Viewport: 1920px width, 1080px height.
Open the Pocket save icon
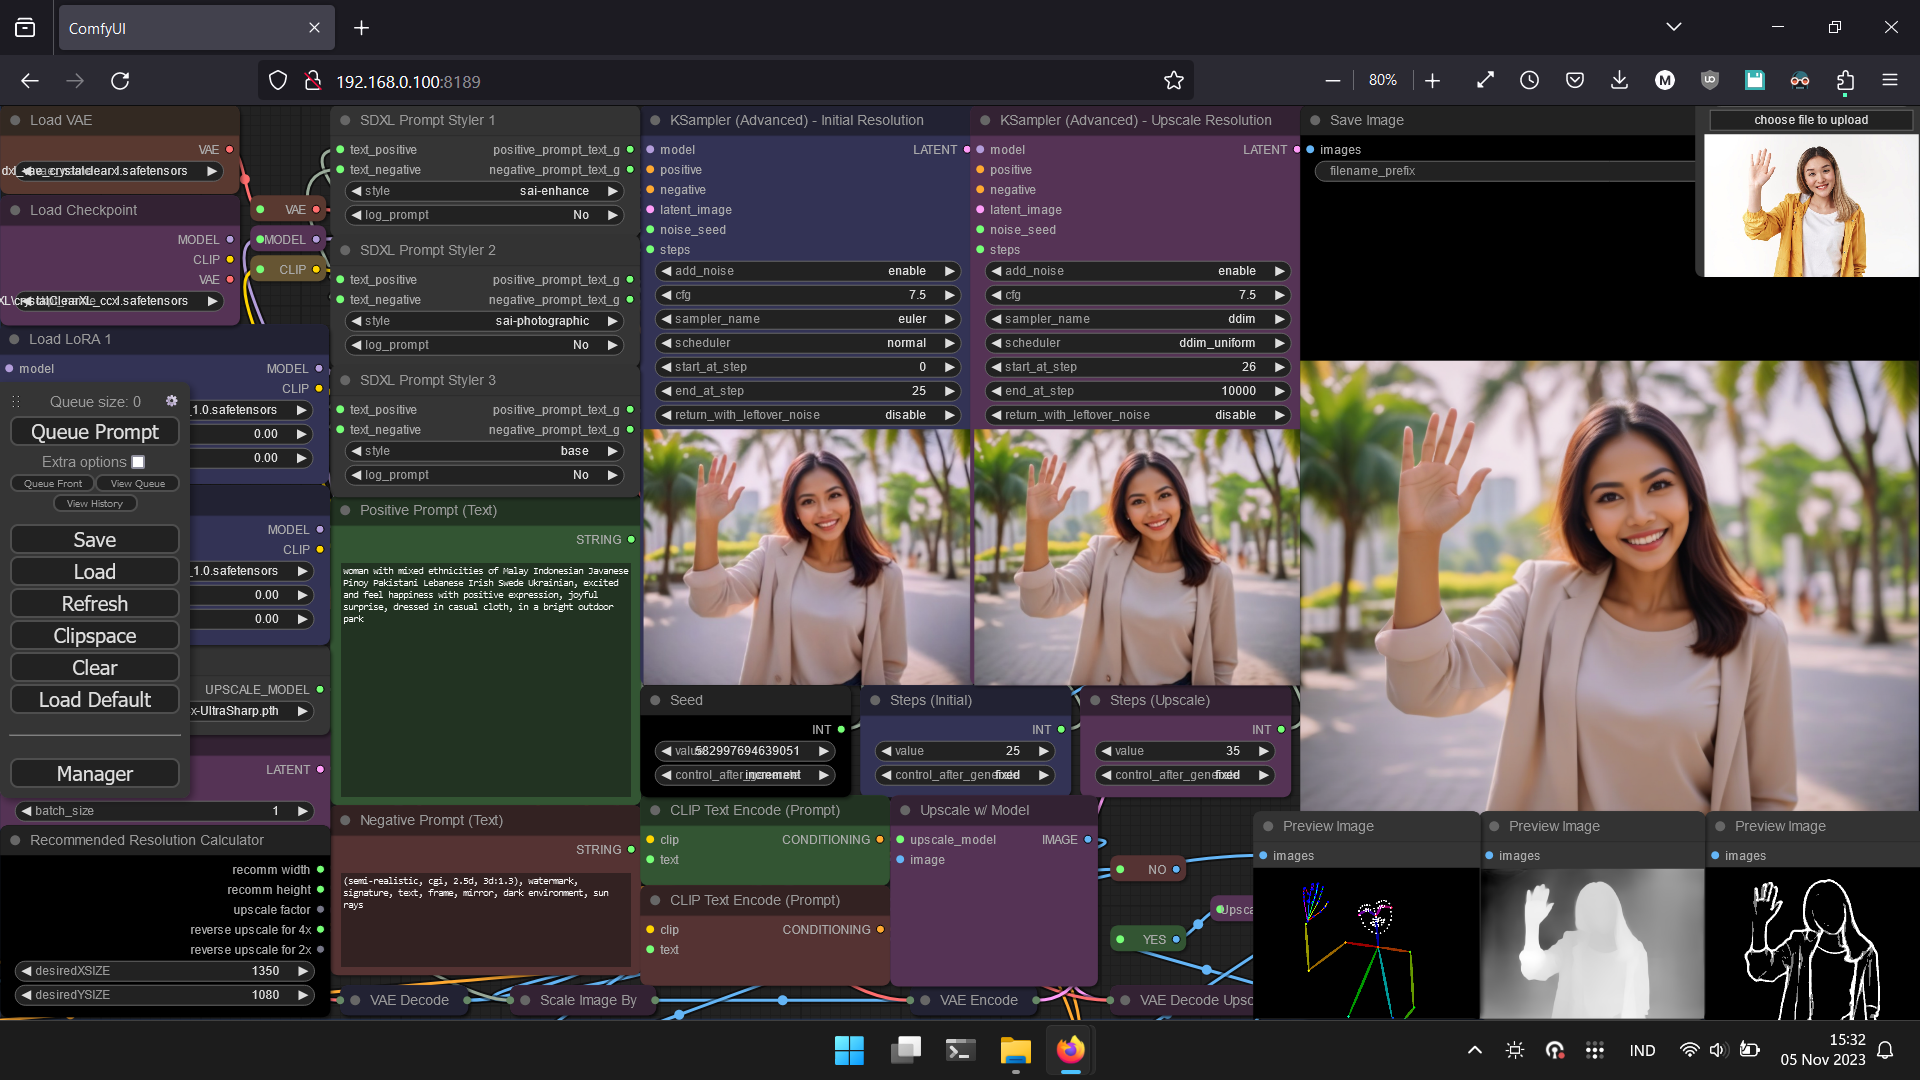1574,80
